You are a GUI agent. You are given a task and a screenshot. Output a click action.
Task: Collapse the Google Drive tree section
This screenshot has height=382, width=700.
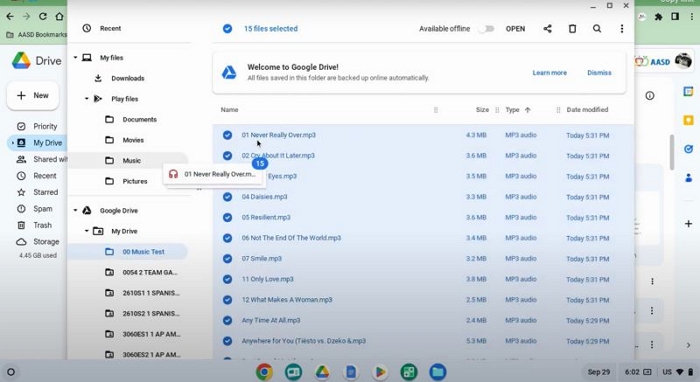tap(75, 210)
